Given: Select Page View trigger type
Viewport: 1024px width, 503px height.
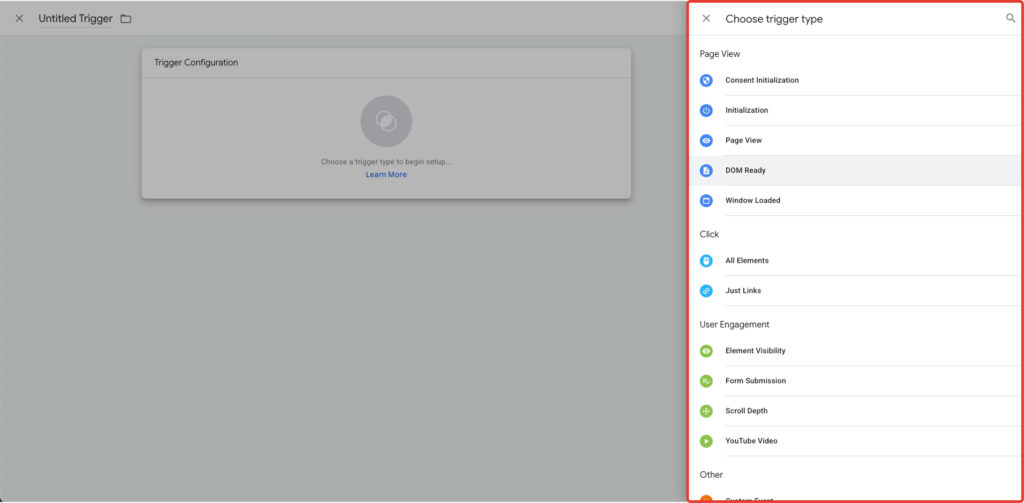Looking at the screenshot, I should [x=857, y=140].
